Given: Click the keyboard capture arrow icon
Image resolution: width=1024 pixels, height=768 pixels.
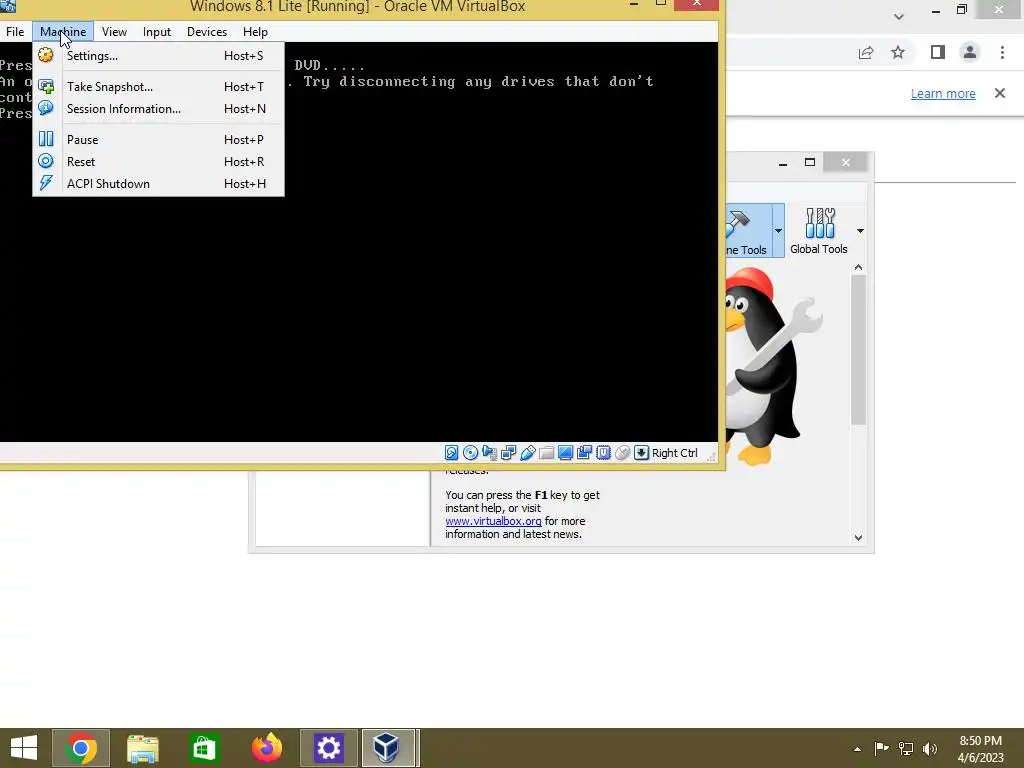Looking at the screenshot, I should click(642, 453).
